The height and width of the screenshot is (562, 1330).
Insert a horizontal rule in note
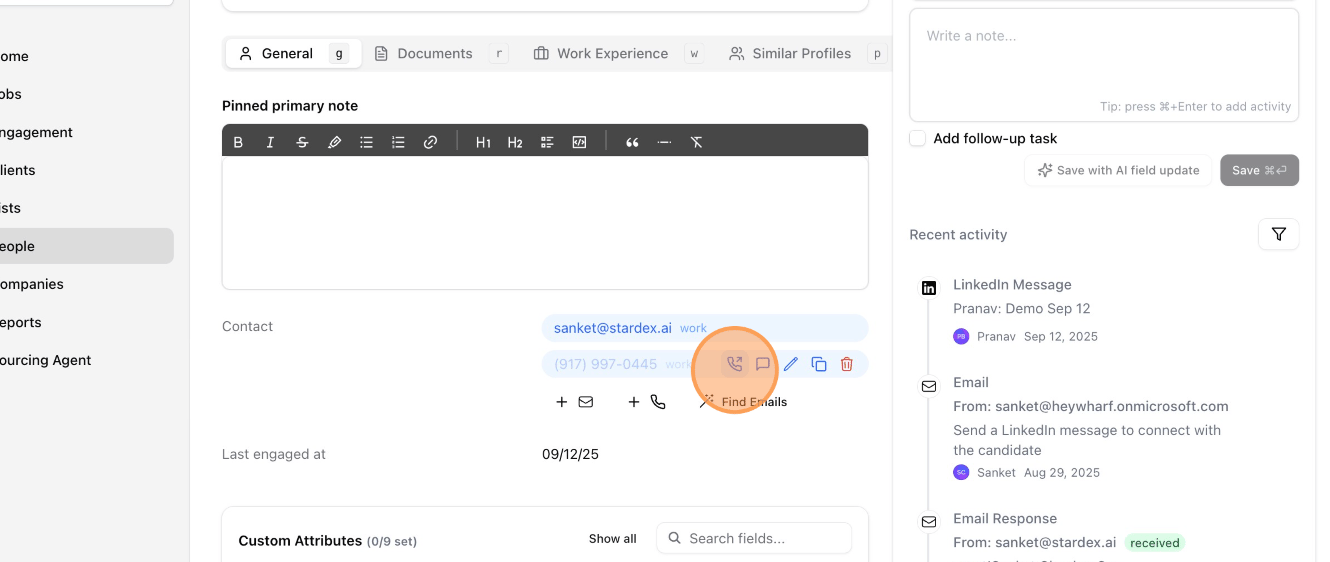tap(664, 142)
